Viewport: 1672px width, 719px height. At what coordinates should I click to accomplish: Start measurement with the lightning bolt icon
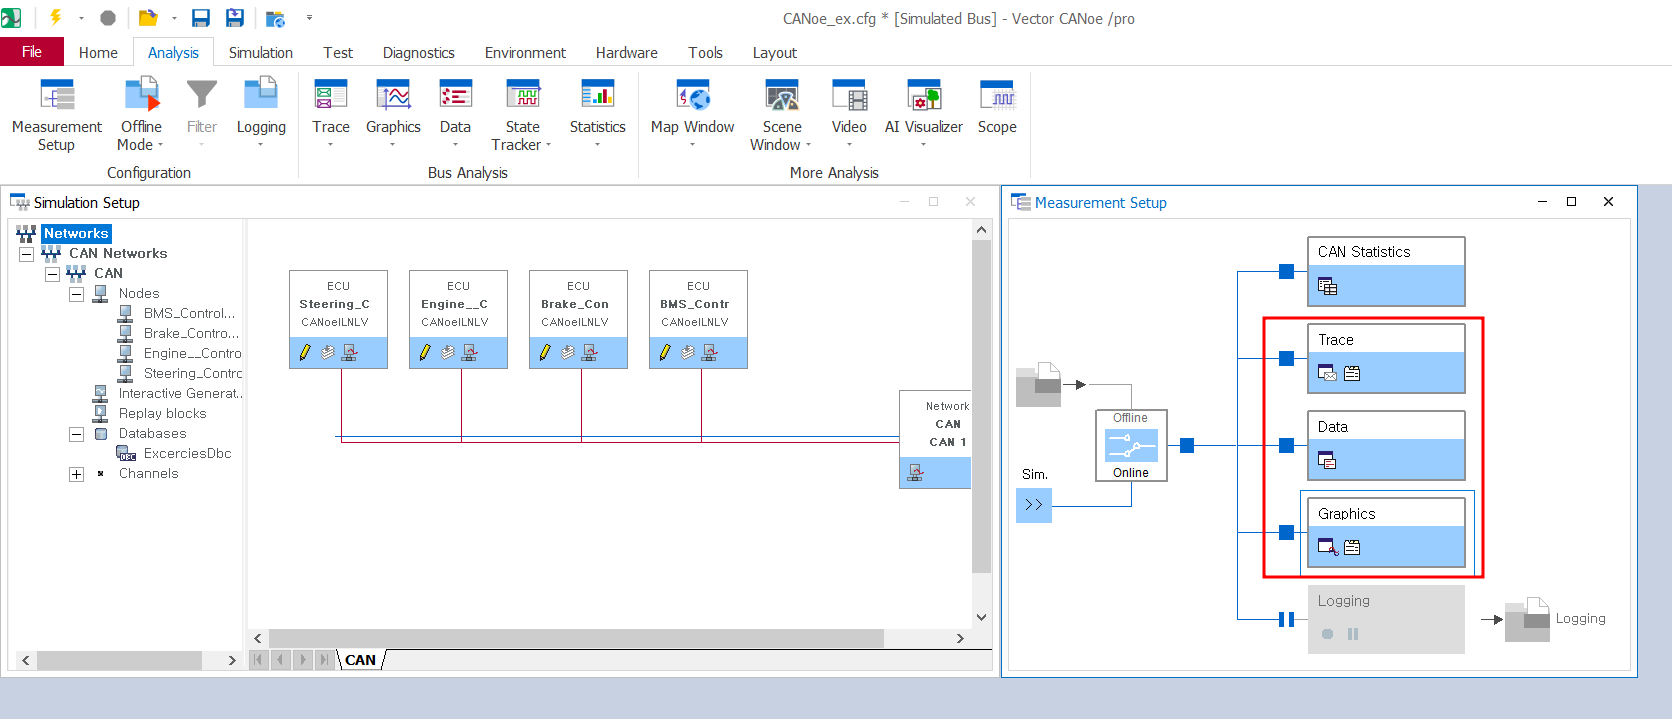[56, 18]
